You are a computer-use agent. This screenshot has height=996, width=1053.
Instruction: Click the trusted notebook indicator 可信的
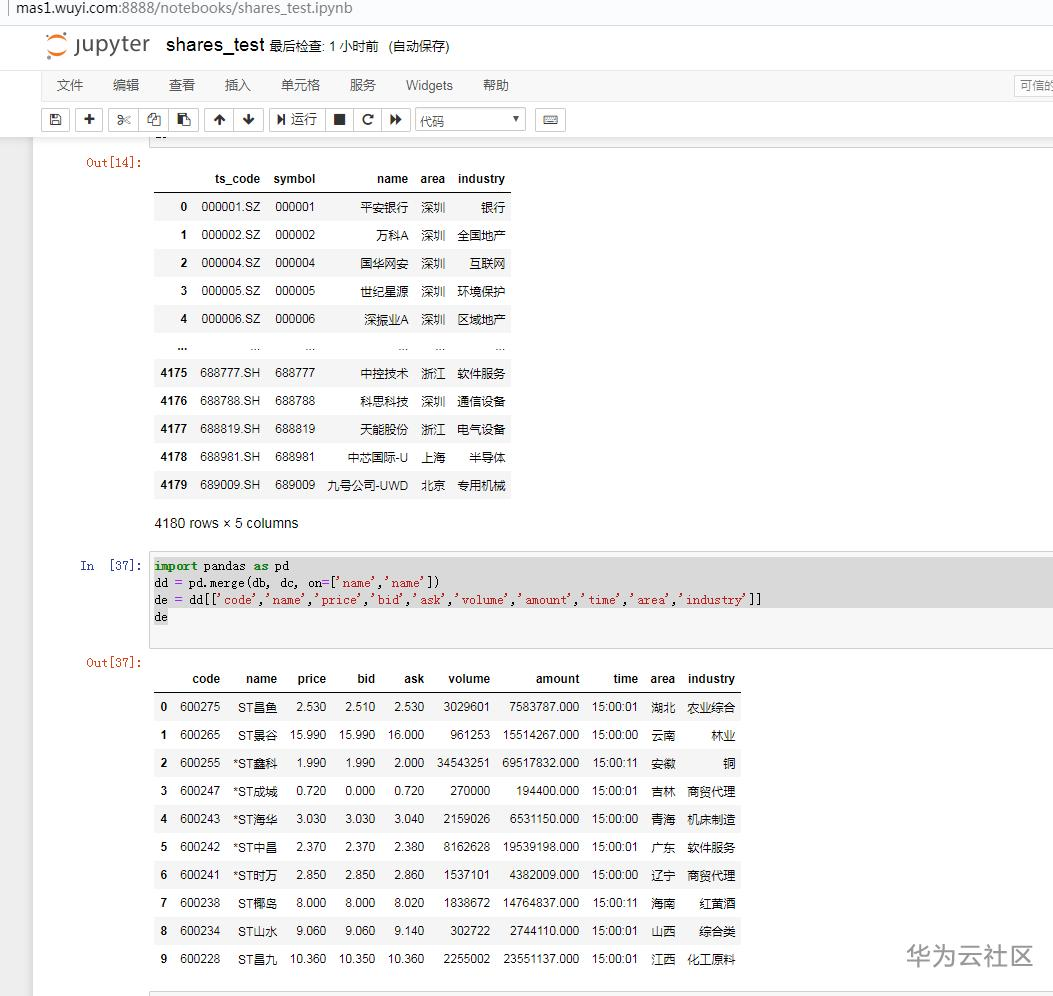1034,85
